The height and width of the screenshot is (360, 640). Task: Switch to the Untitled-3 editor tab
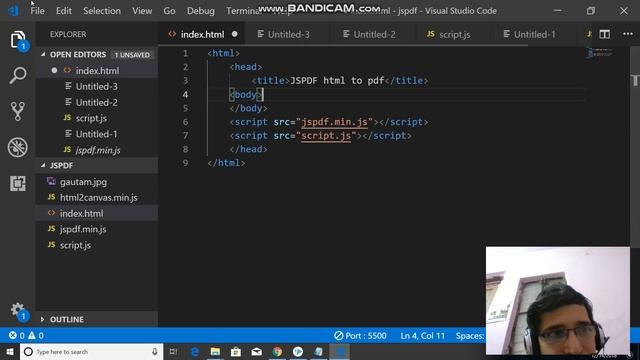[287, 34]
